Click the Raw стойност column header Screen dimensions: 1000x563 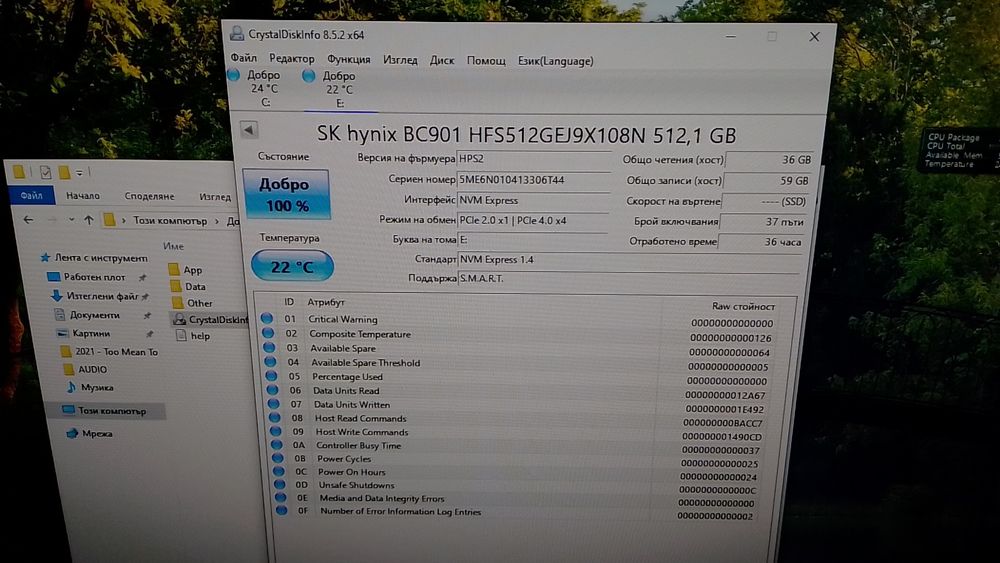click(x=743, y=307)
